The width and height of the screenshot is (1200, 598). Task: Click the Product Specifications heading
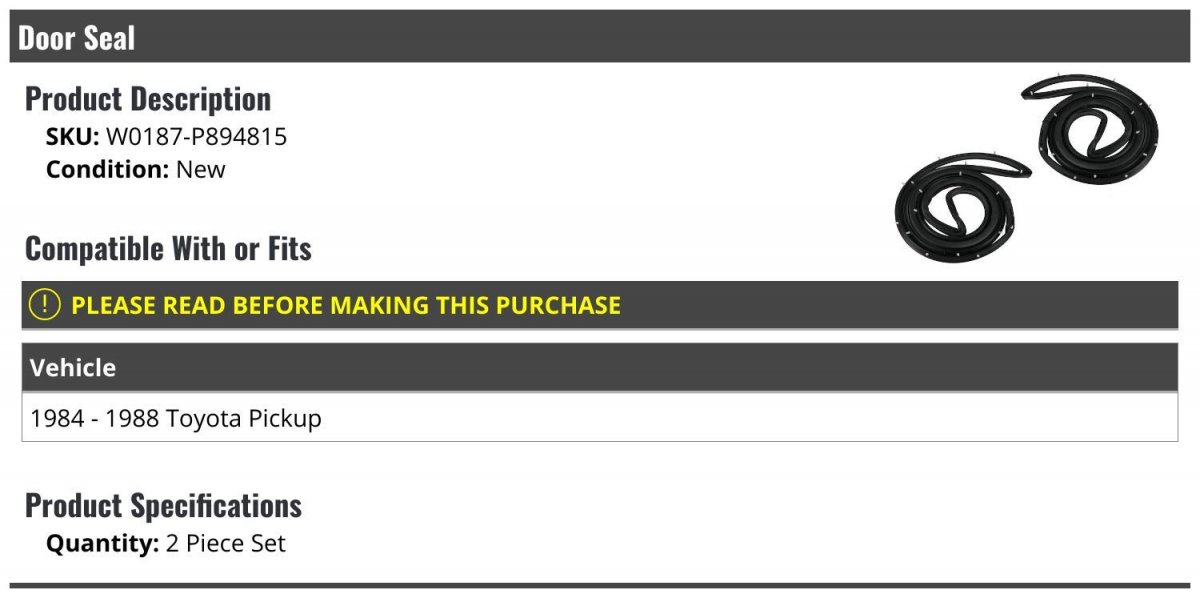pos(163,506)
